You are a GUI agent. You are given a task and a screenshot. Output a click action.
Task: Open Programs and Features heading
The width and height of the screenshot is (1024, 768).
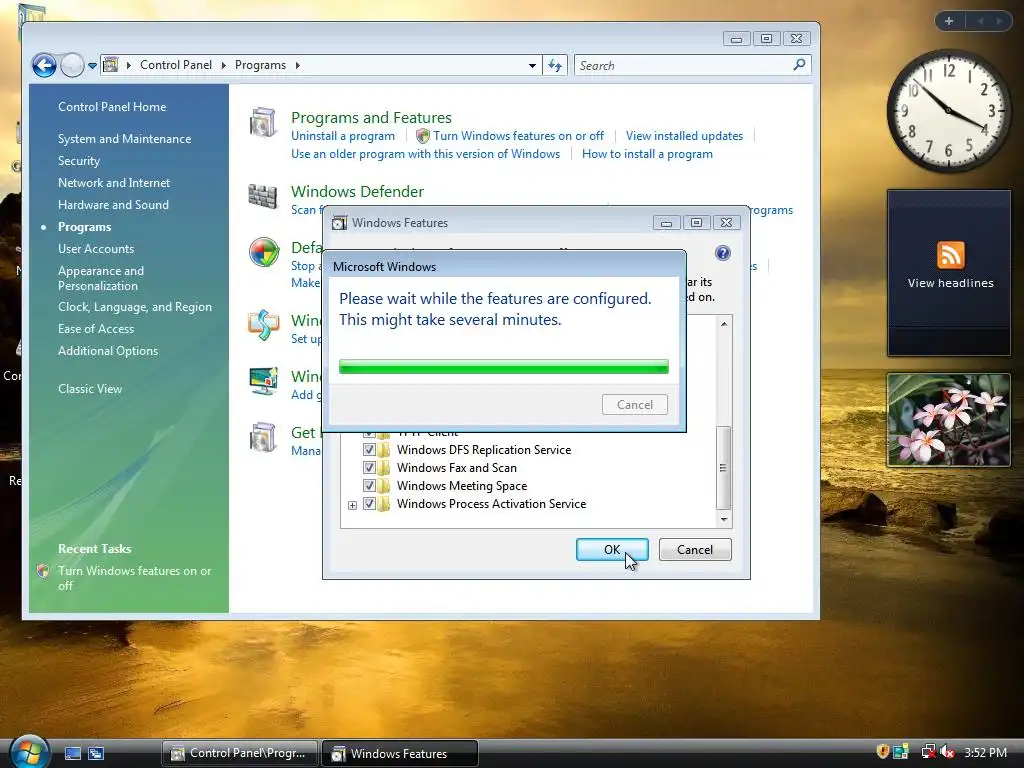[x=371, y=118]
